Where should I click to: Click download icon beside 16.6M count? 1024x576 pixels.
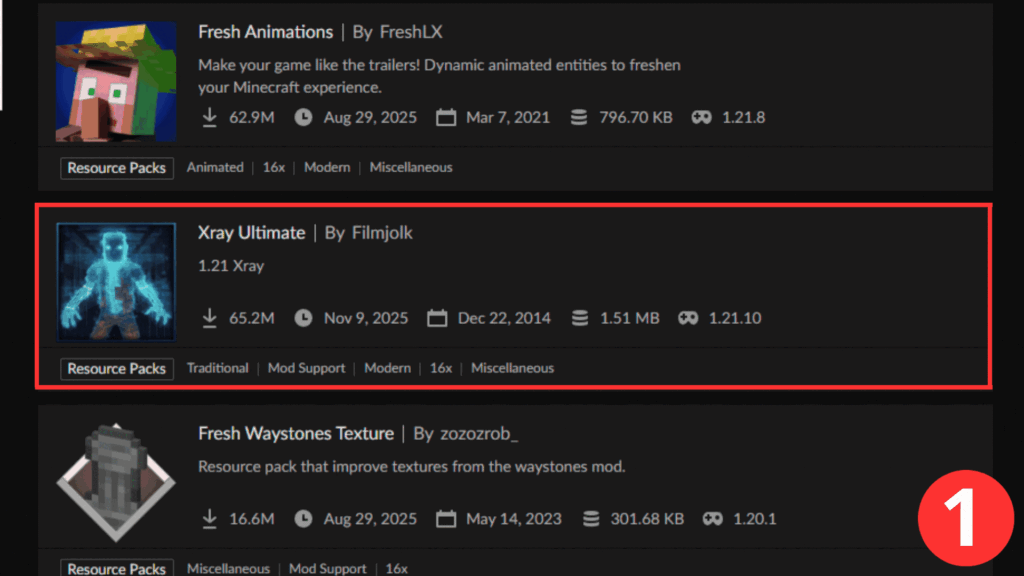tap(210, 519)
